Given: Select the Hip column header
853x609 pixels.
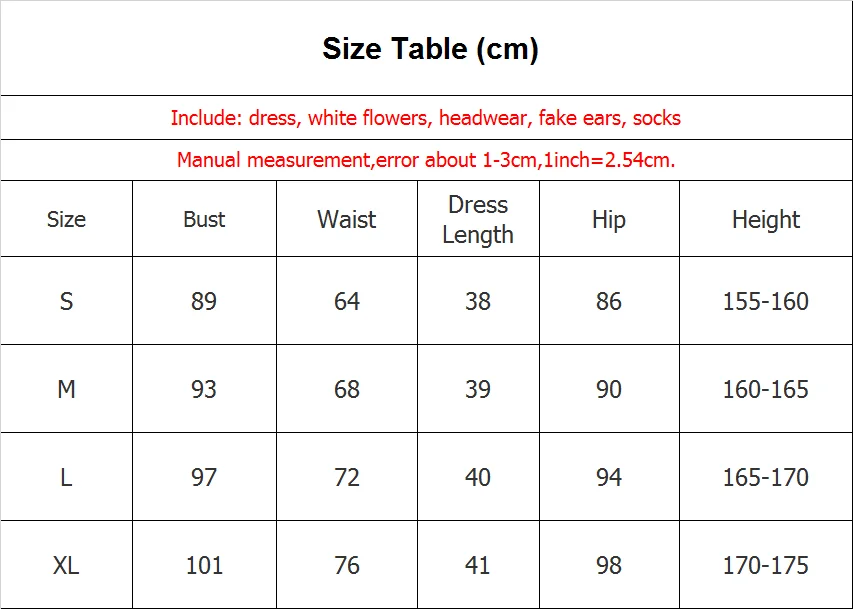Looking at the screenshot, I should (x=609, y=220).
